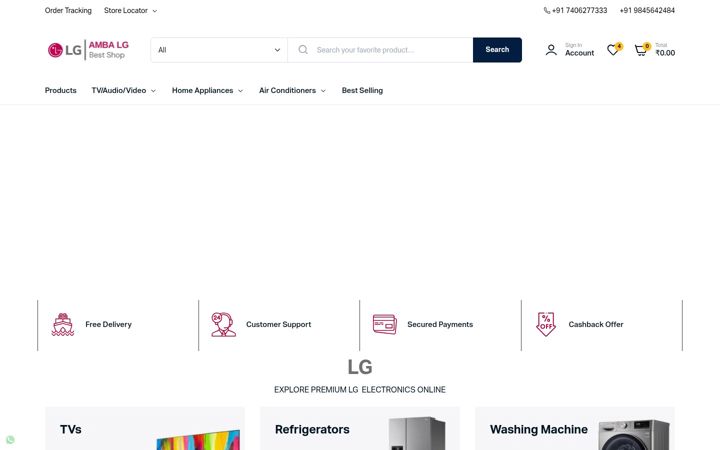Click the Free Delivery ship icon
720x450 pixels.
(x=63, y=324)
